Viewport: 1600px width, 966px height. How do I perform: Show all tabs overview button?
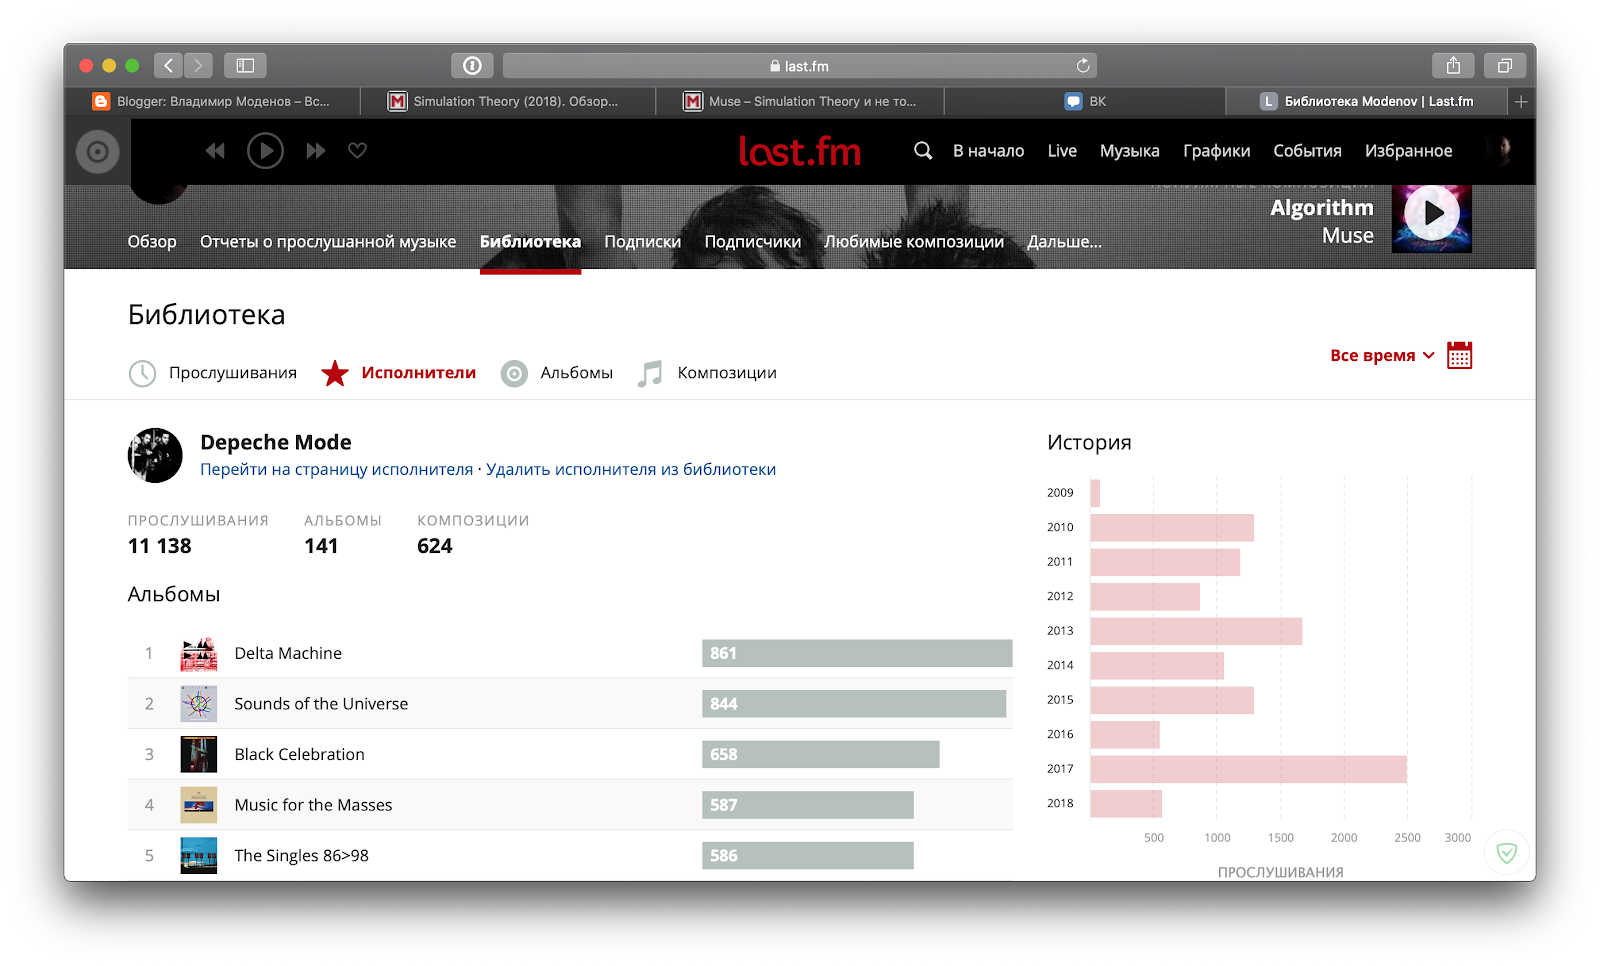point(1504,66)
